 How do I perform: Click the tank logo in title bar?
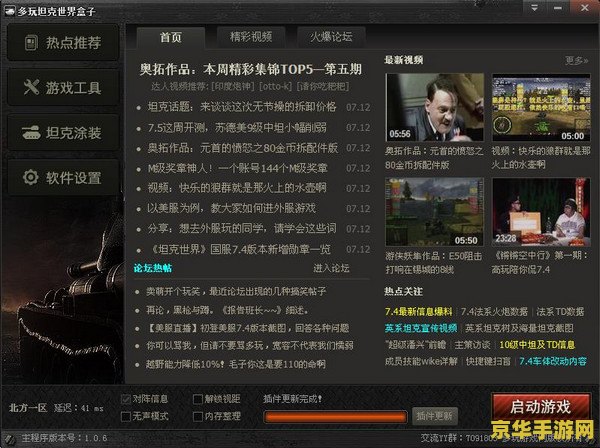click(x=9, y=11)
